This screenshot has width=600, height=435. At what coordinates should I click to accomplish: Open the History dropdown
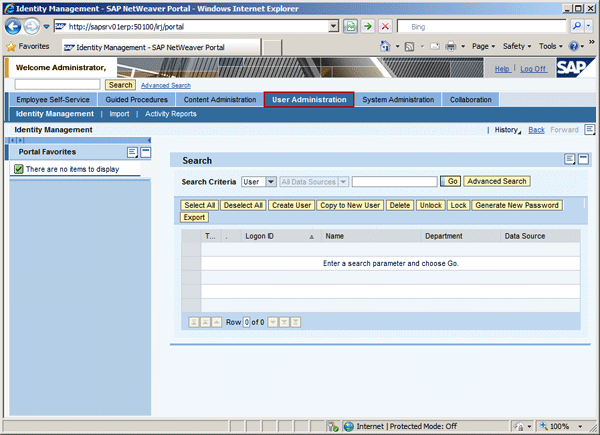tap(507, 130)
